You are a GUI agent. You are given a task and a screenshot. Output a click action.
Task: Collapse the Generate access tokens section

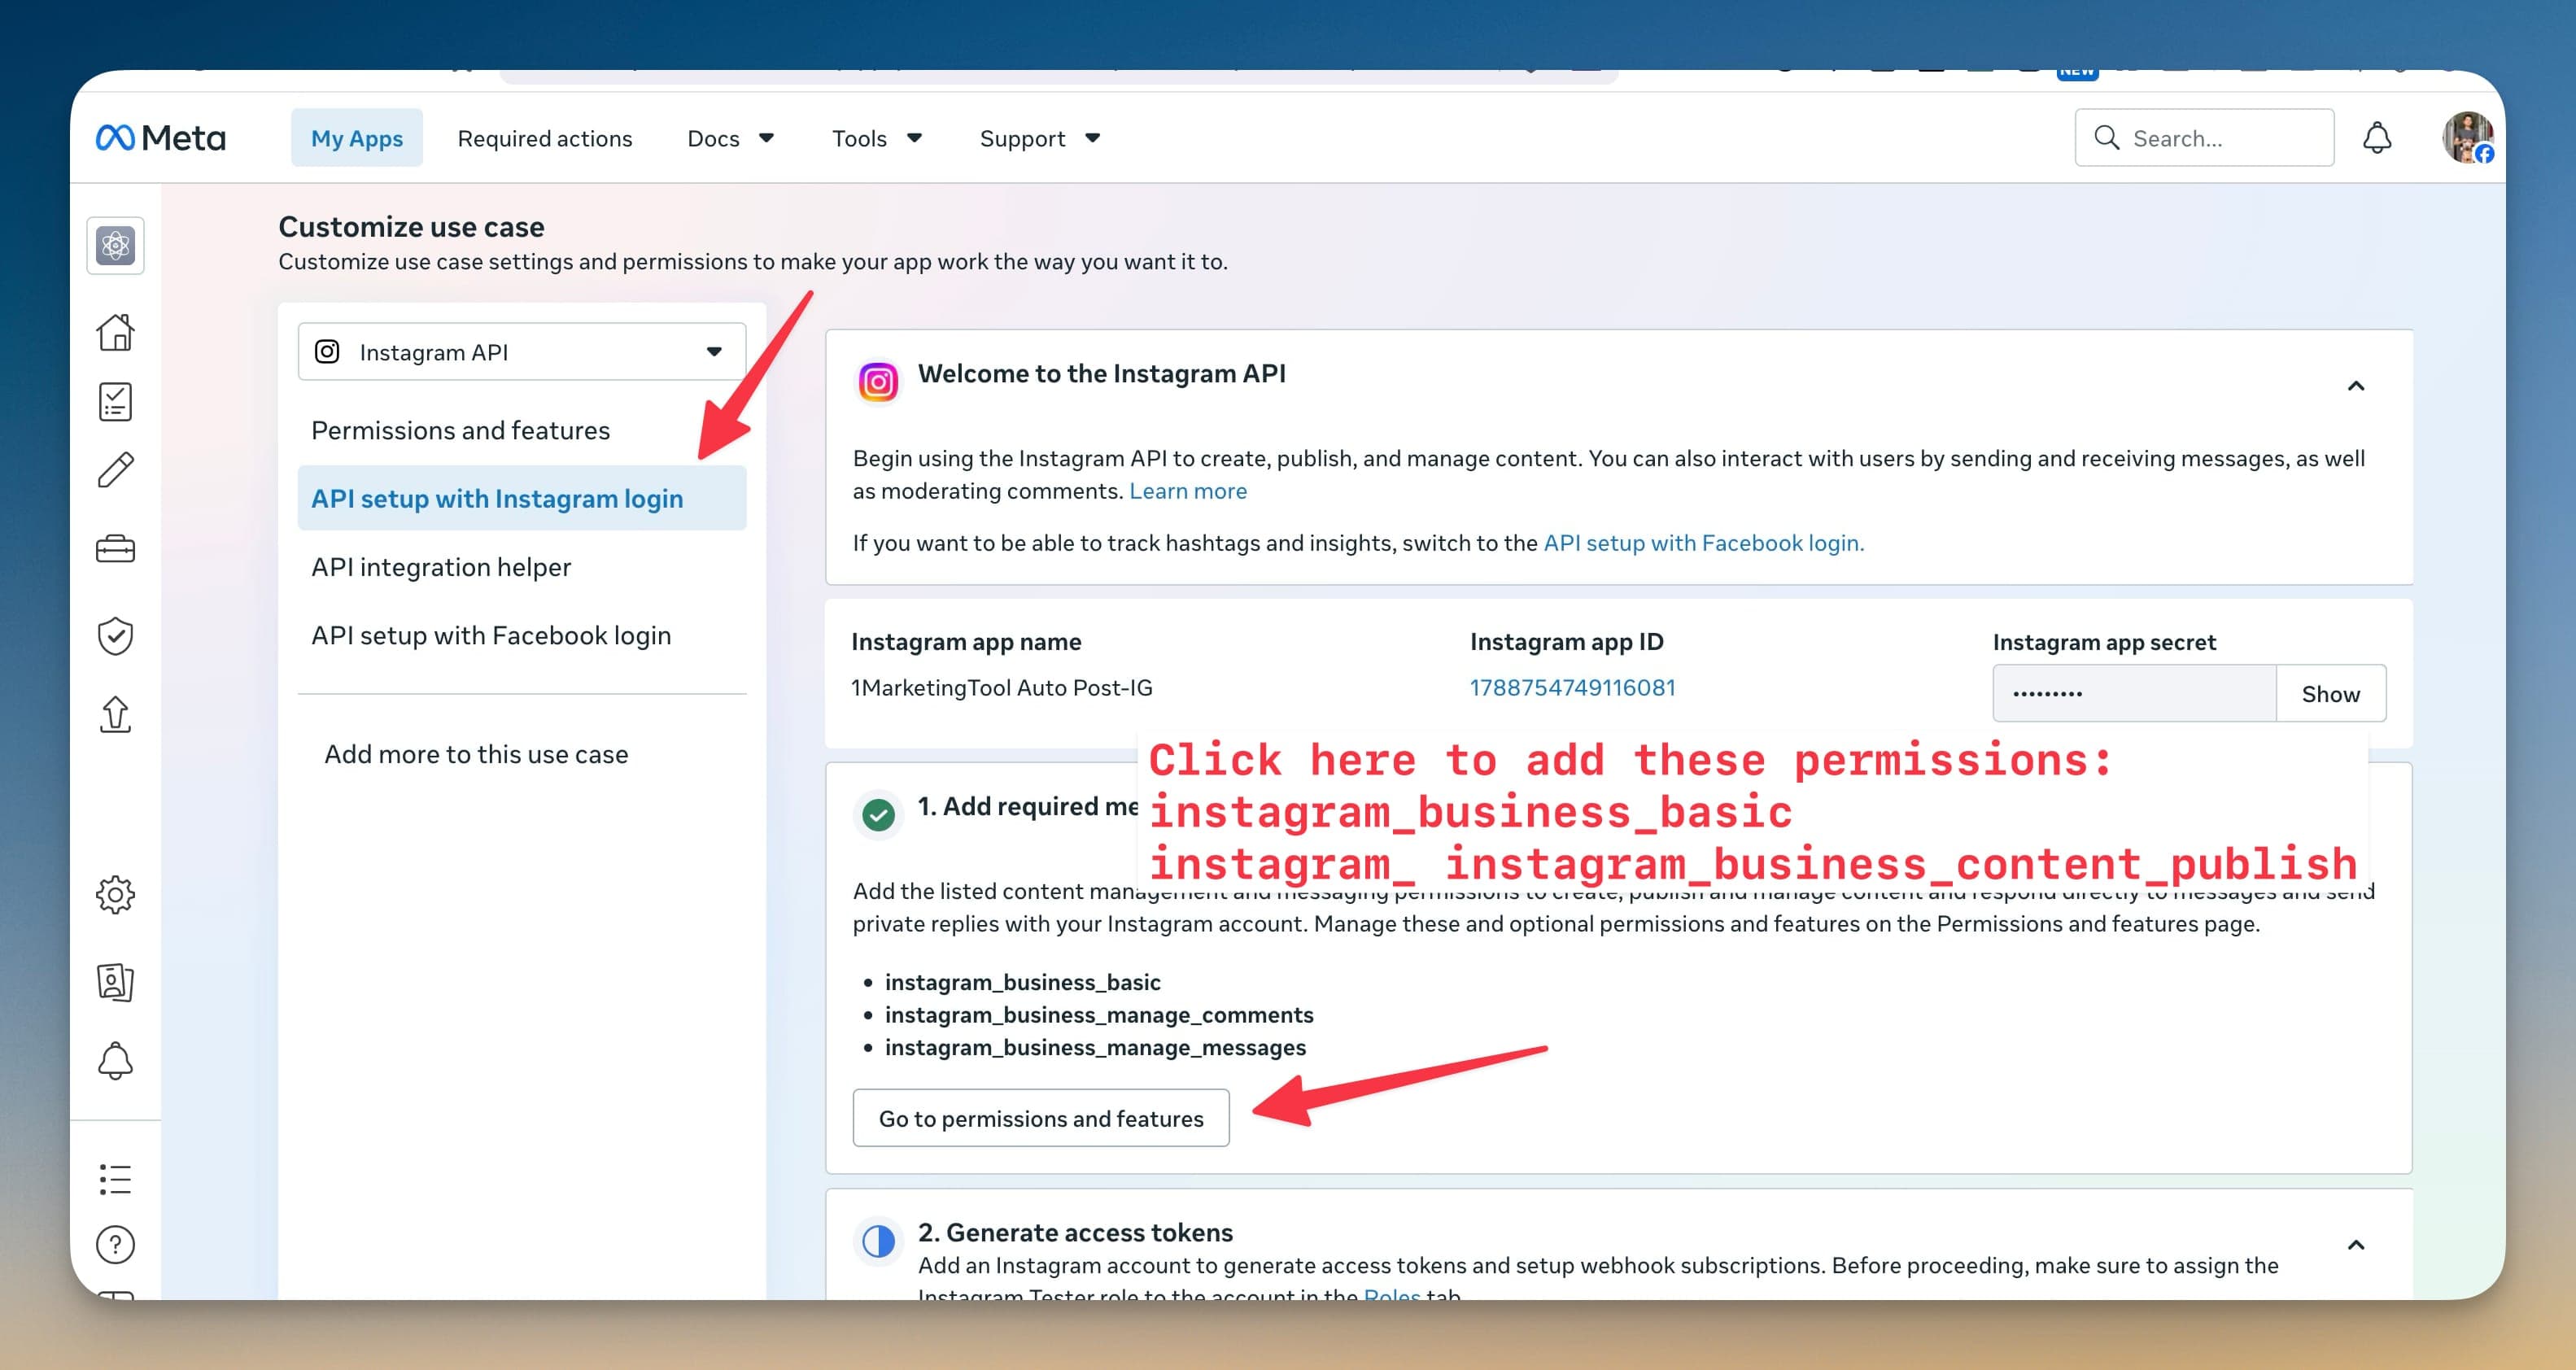(x=2356, y=1245)
